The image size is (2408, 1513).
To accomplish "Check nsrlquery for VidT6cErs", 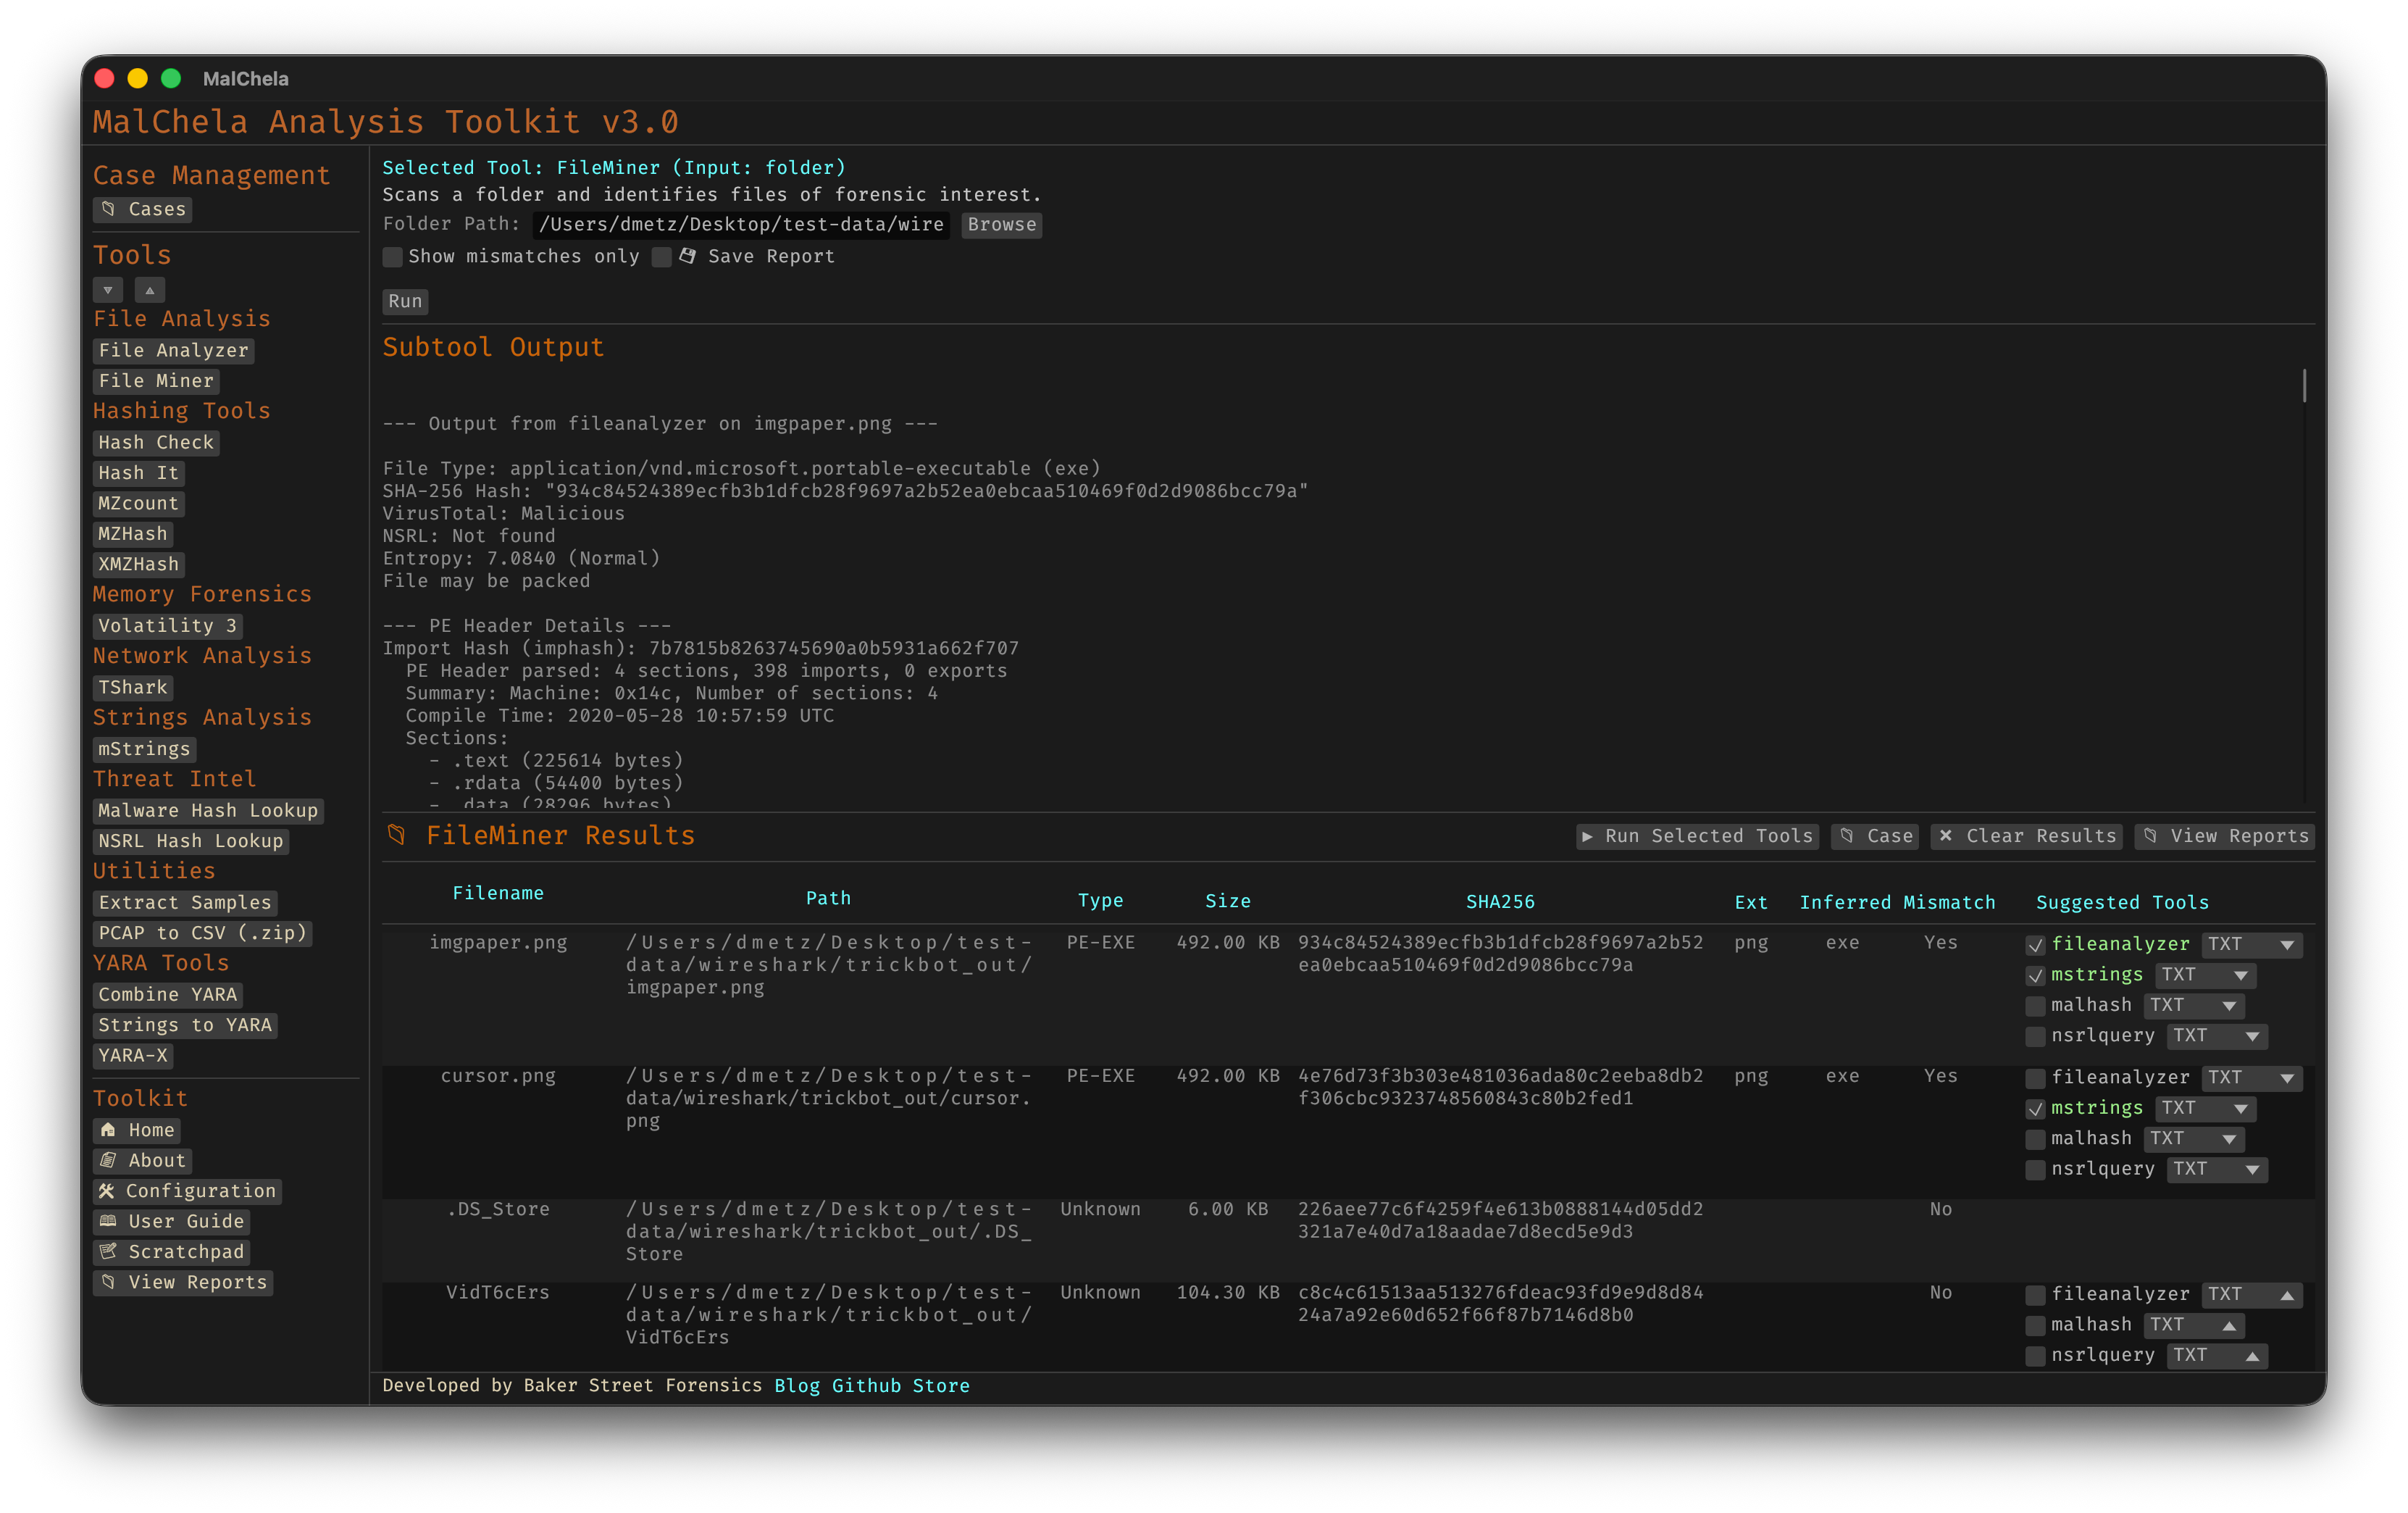I will pos(2035,1356).
